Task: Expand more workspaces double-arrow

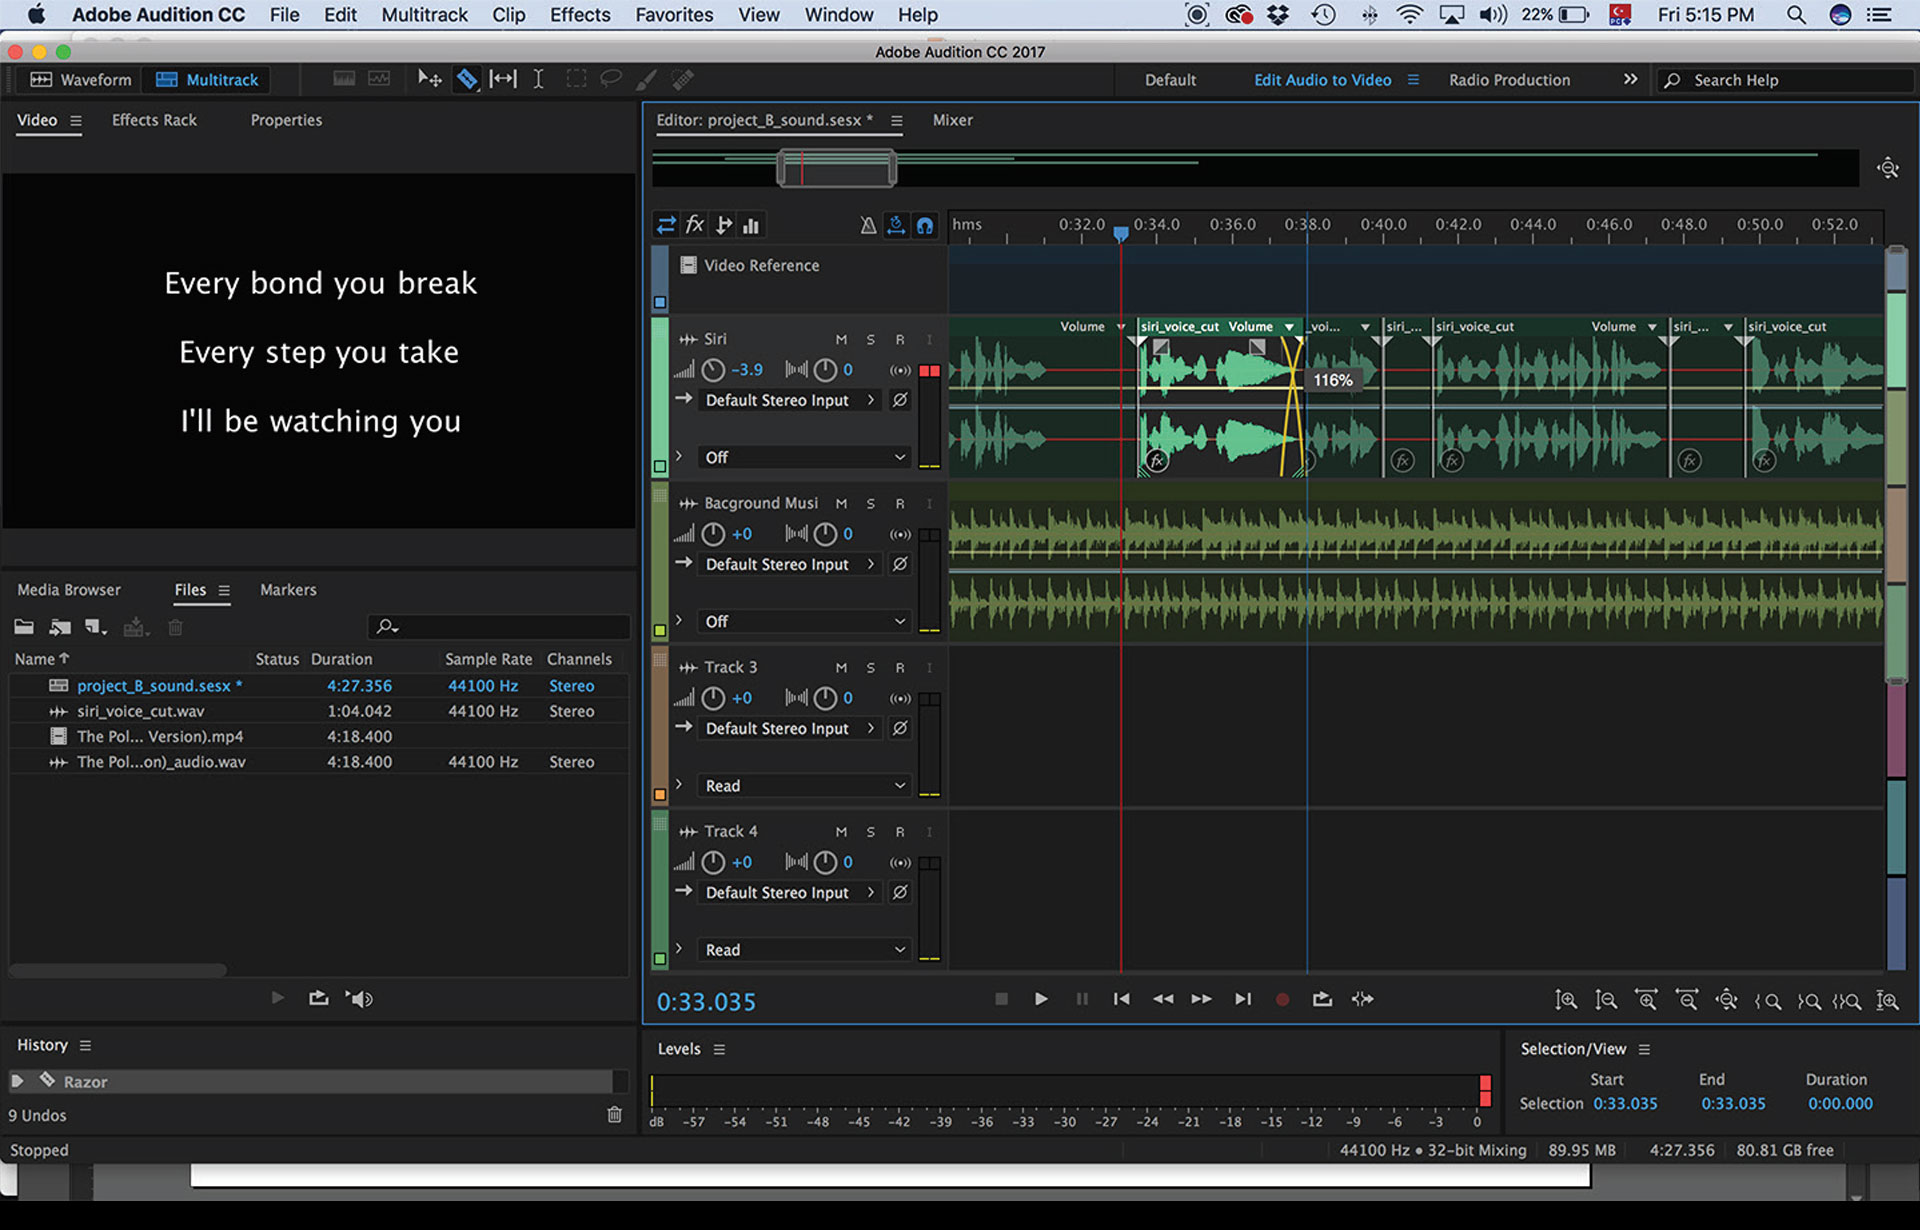Action: point(1630,79)
